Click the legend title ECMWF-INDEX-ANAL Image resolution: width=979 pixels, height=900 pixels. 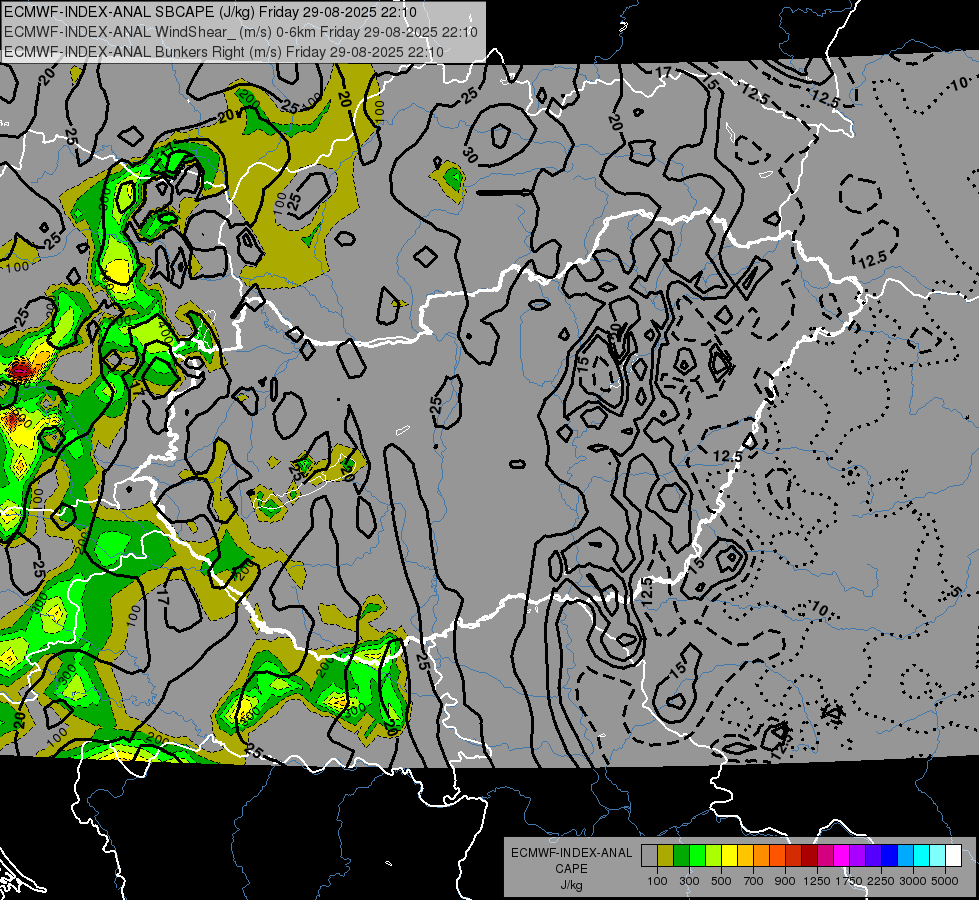coord(571,853)
